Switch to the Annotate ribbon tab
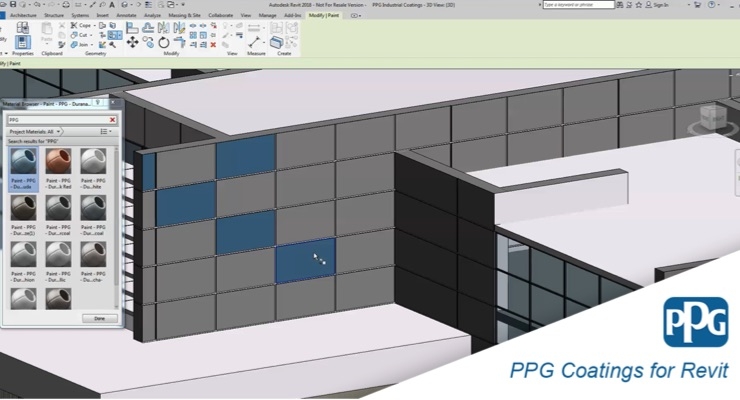This screenshot has height=400, width=740. tap(126, 16)
